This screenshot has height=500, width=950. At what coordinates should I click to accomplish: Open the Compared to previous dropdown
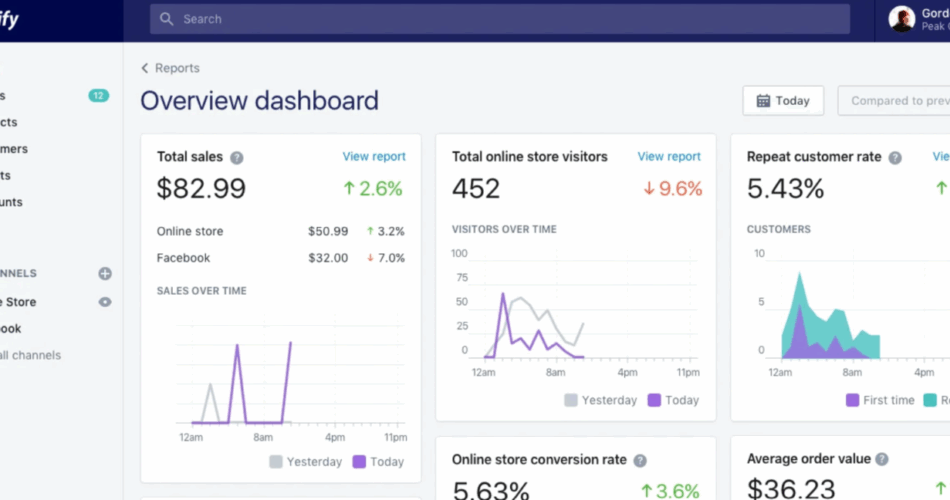tap(897, 101)
